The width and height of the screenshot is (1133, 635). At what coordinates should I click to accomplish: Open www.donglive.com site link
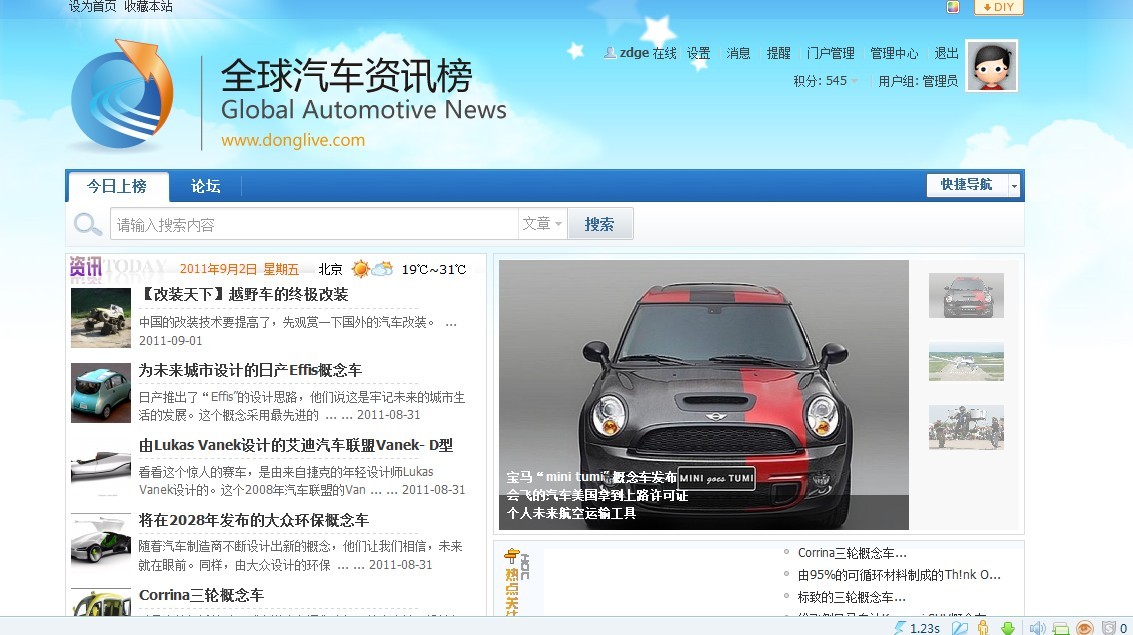click(293, 140)
